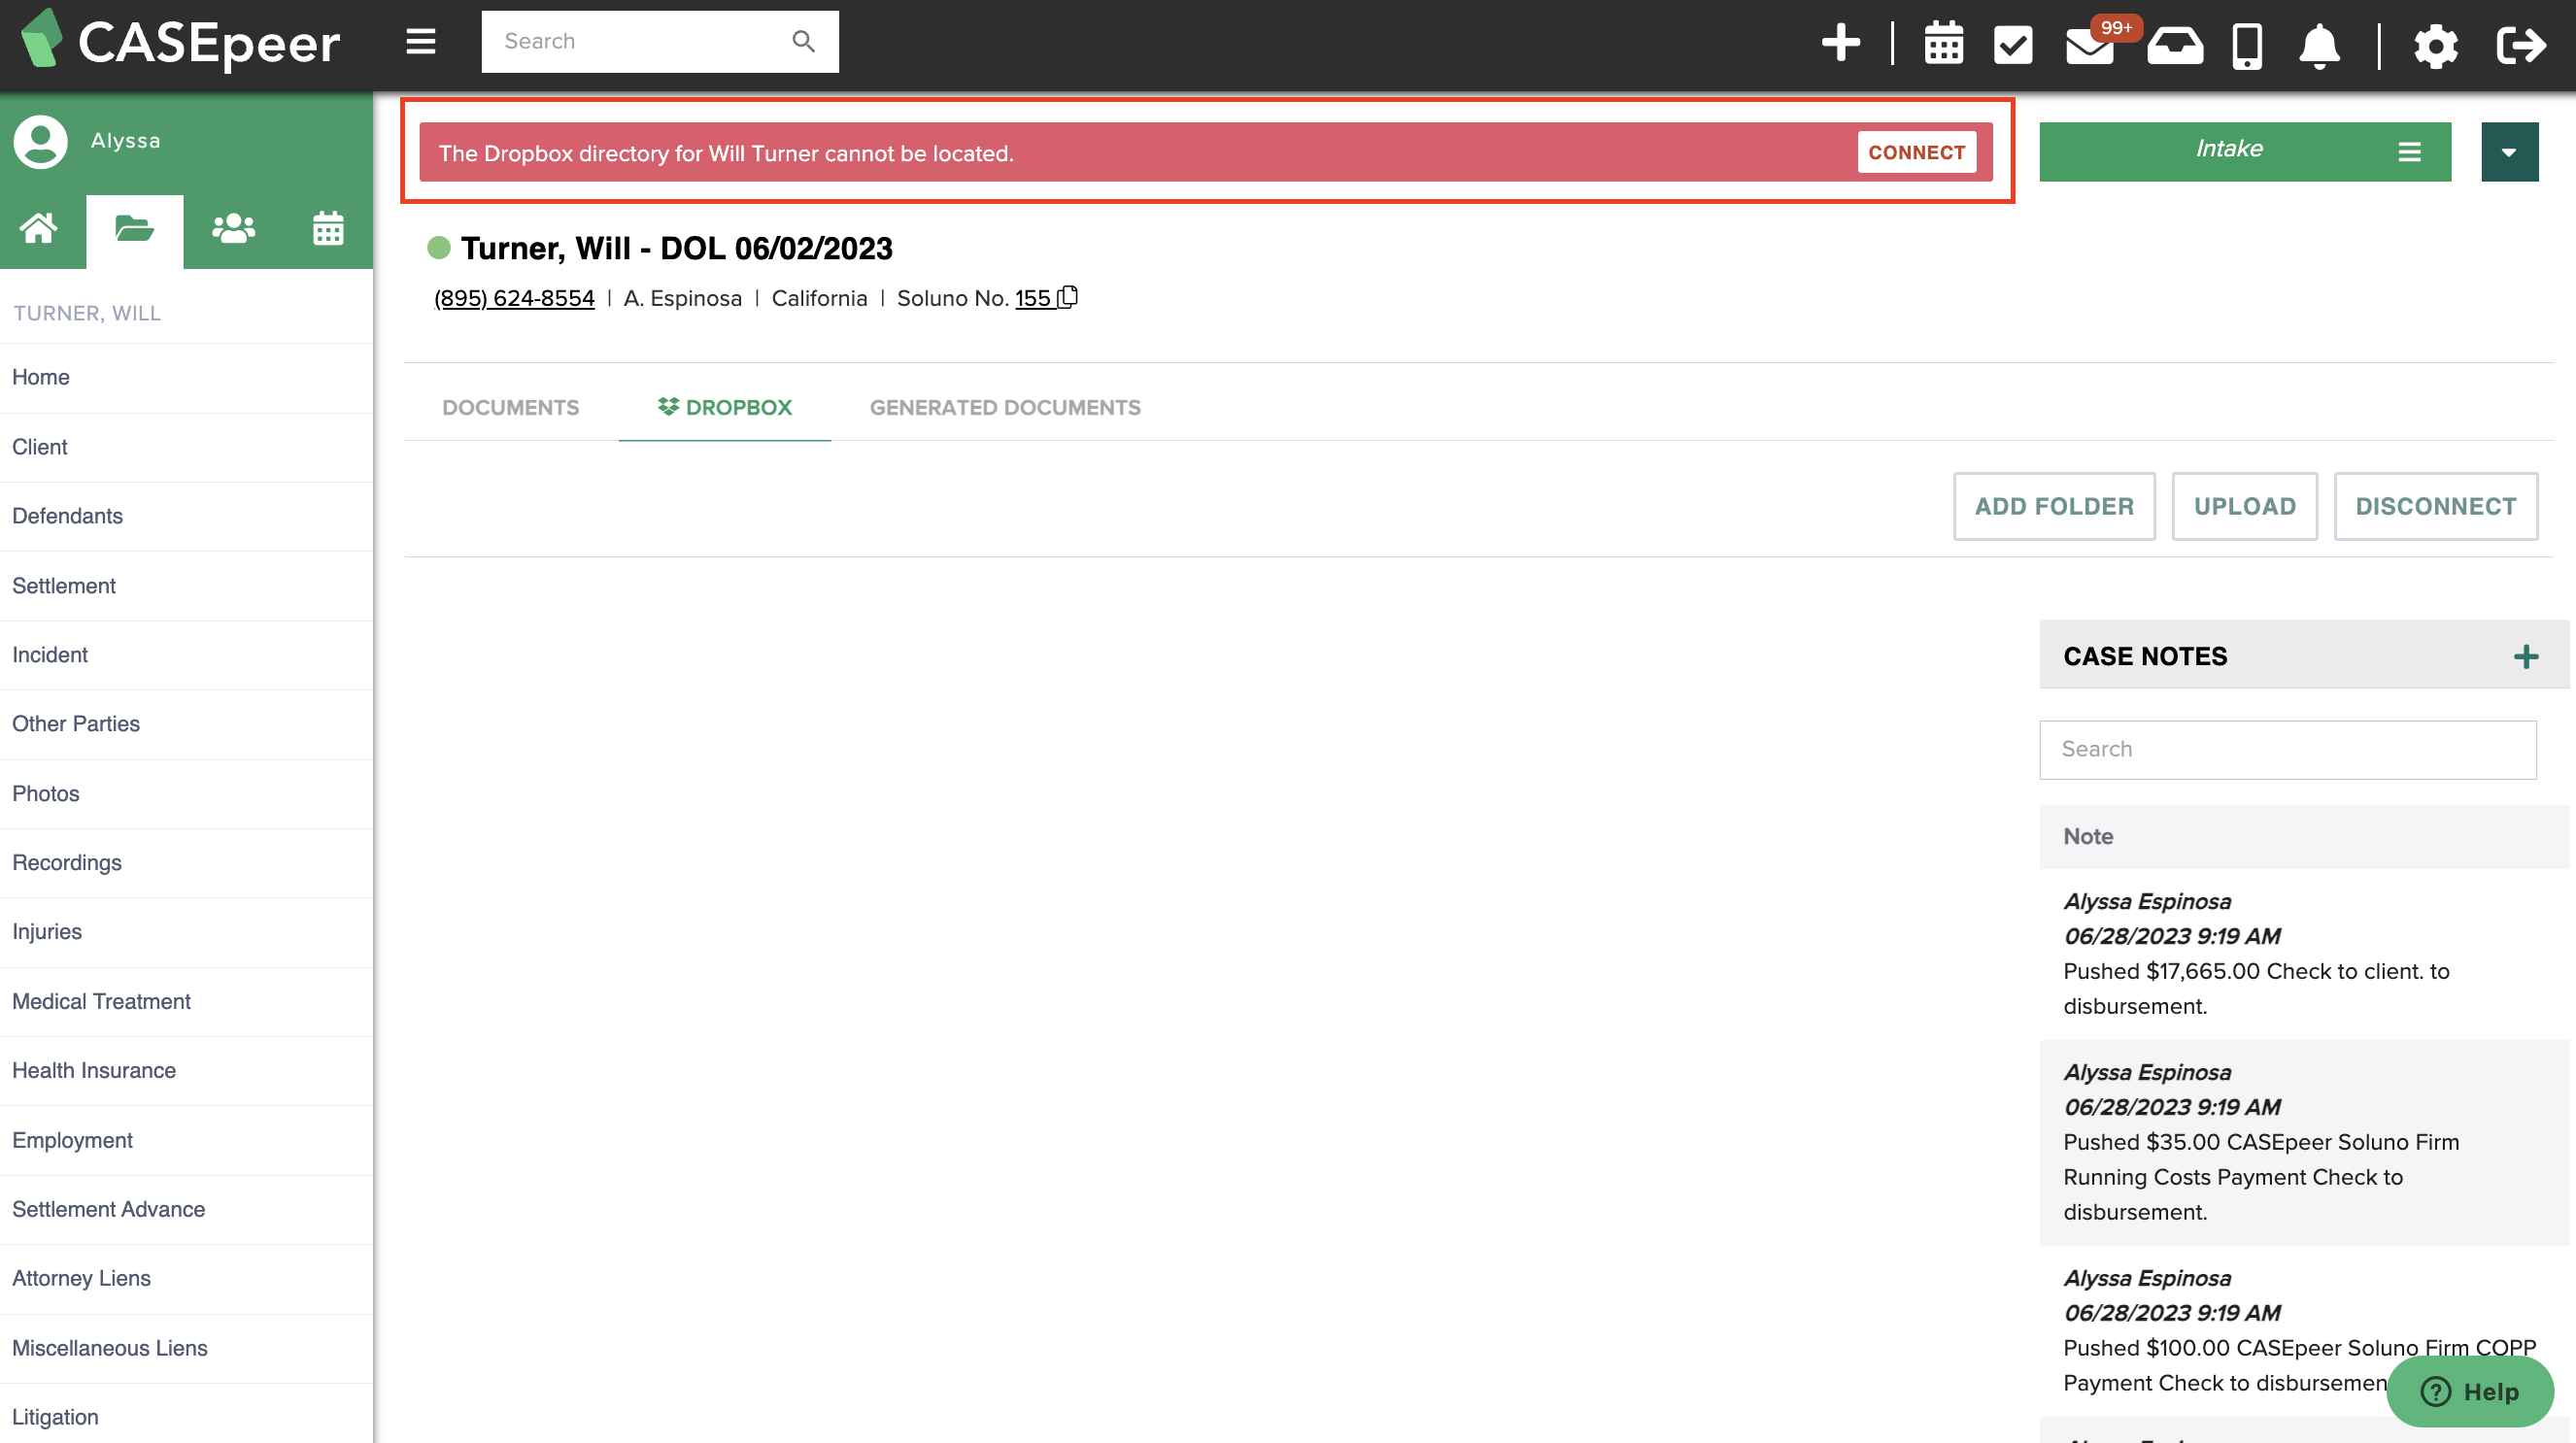Open Injuries in the sidebar
Image resolution: width=2576 pixels, height=1443 pixels.
coord(186,932)
